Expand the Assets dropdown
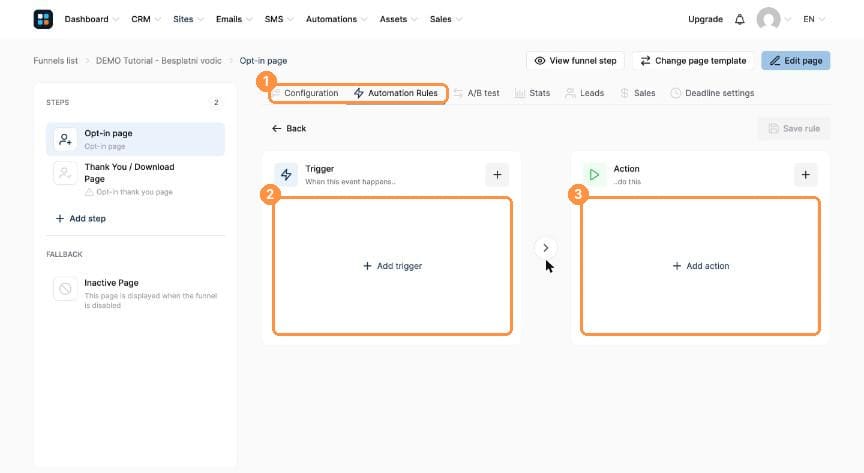Image resolution: width=864 pixels, height=473 pixels. (398, 19)
